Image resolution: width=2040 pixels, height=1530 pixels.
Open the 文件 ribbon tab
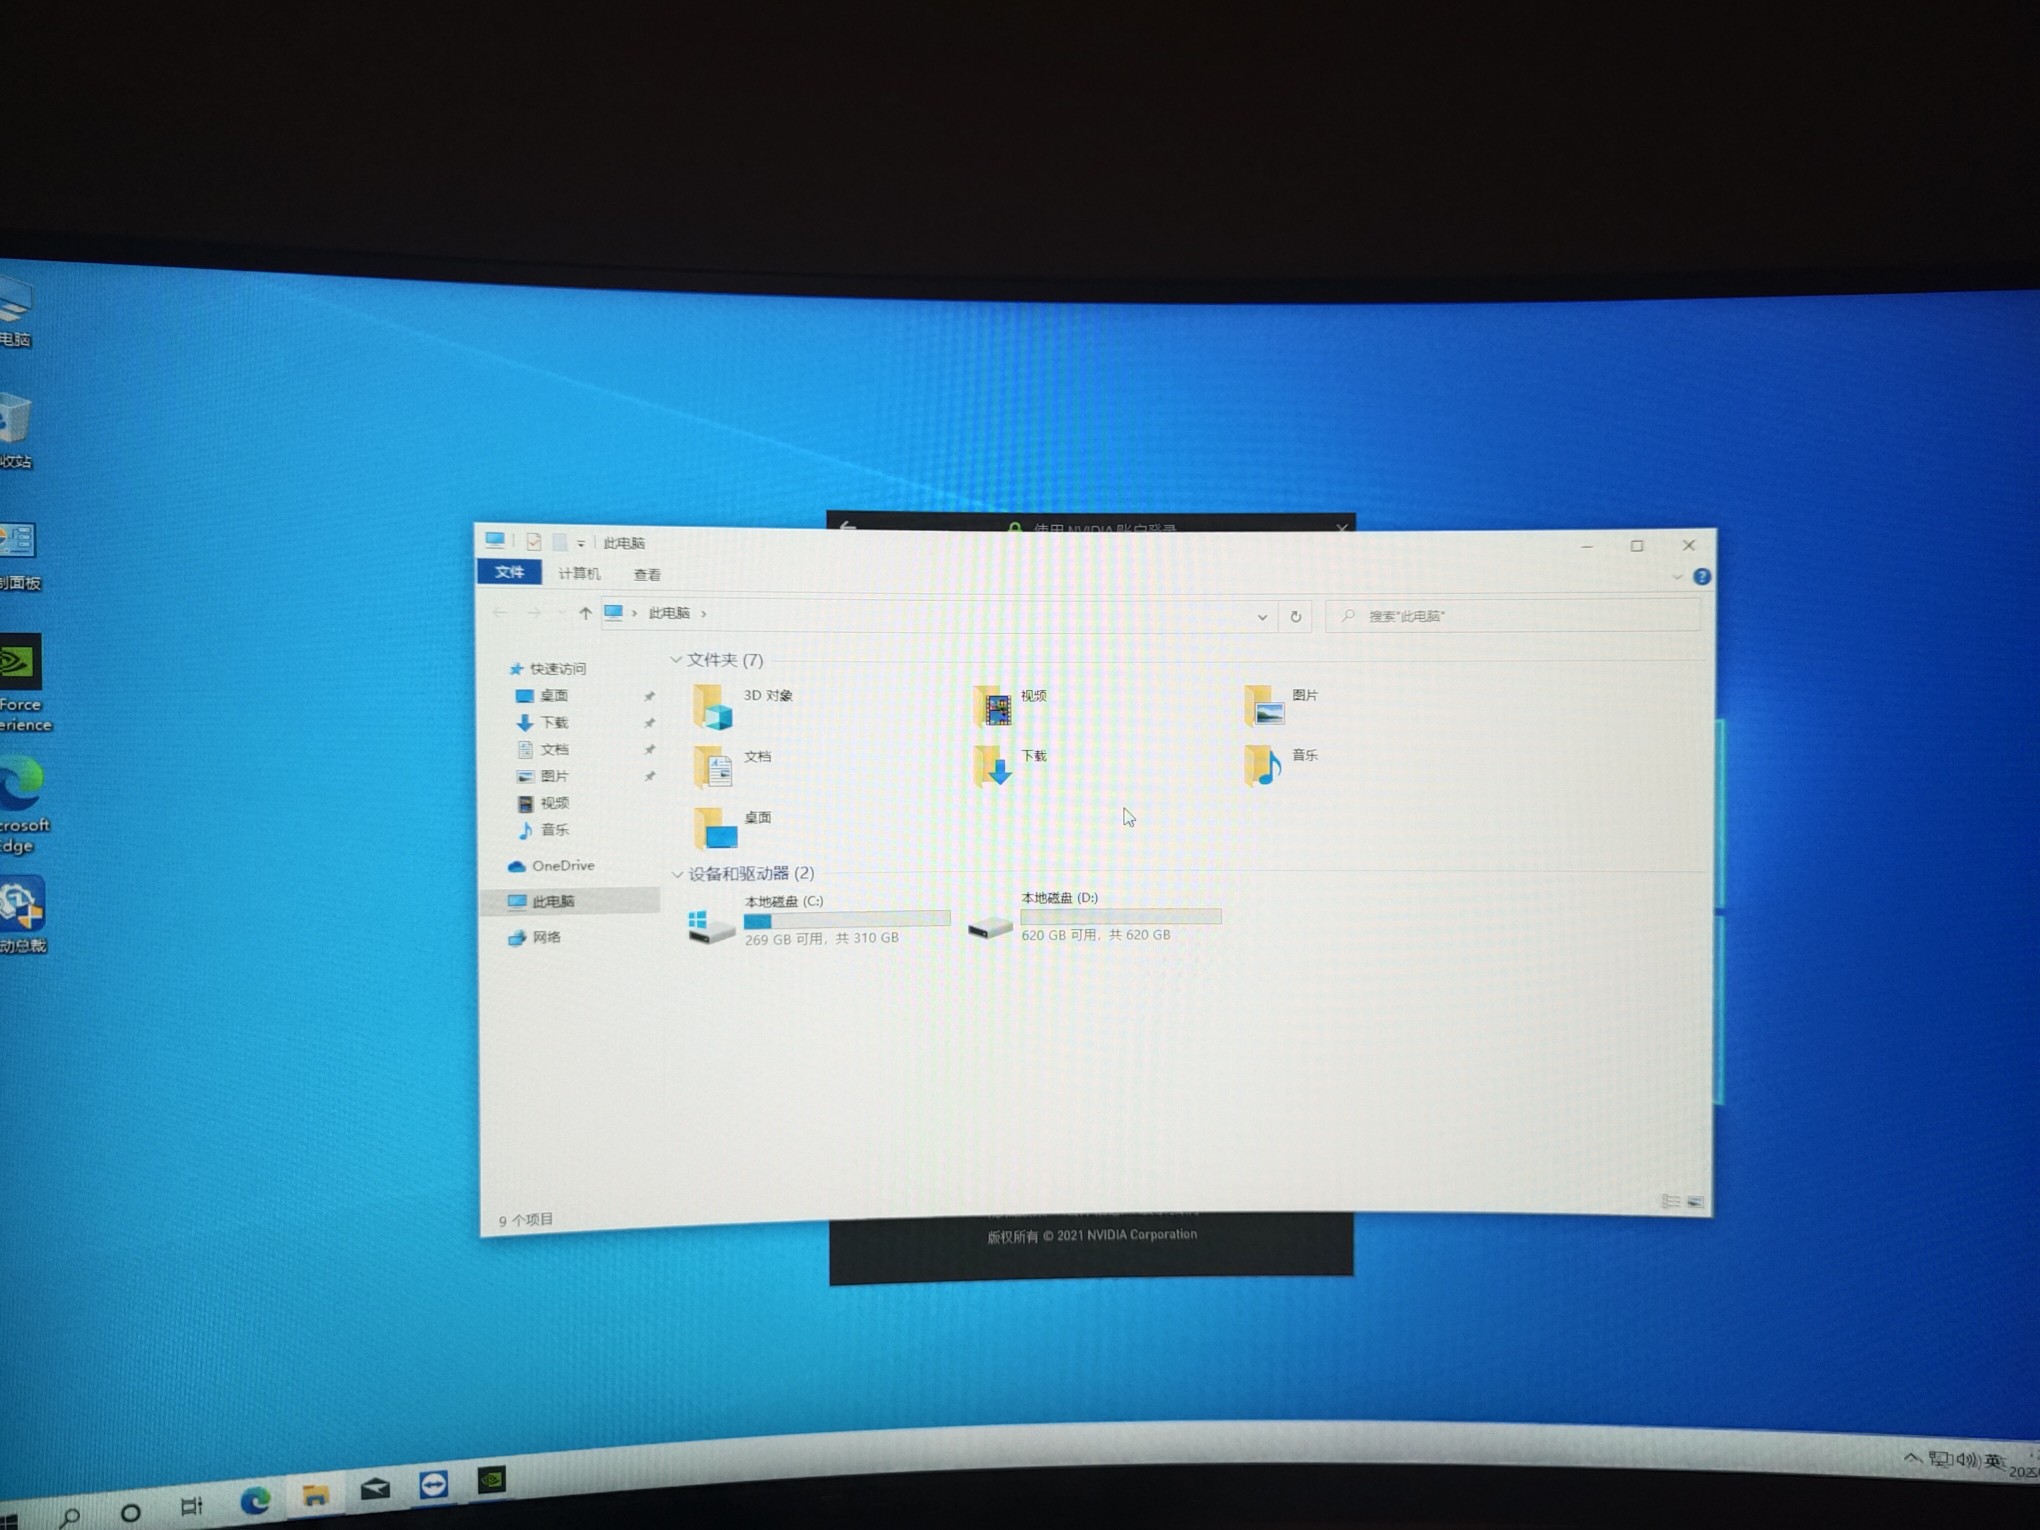click(509, 572)
